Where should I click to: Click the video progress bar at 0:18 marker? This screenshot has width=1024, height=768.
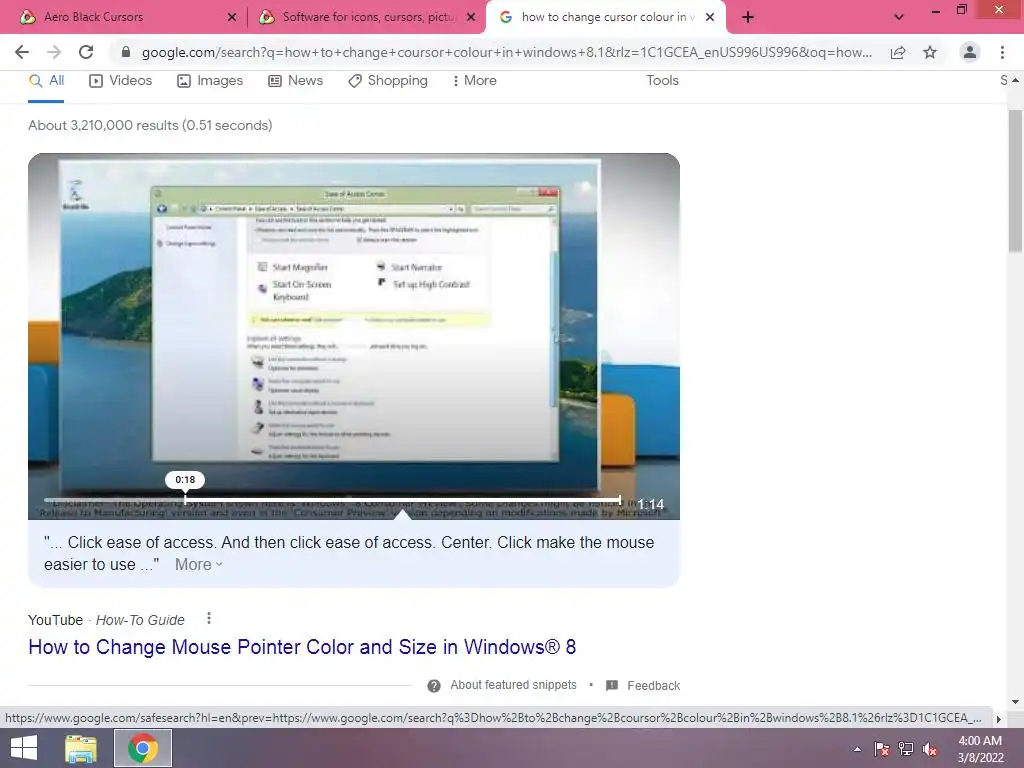pos(185,500)
